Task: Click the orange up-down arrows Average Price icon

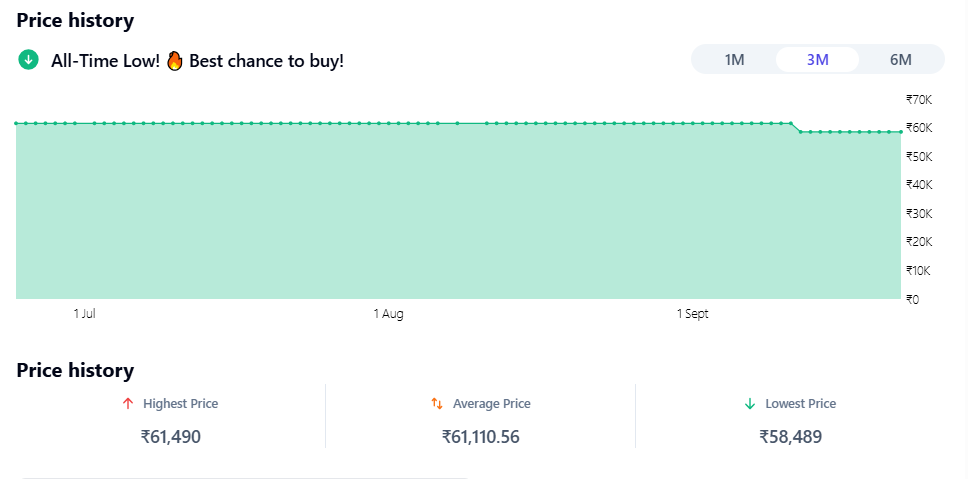Action: click(437, 404)
